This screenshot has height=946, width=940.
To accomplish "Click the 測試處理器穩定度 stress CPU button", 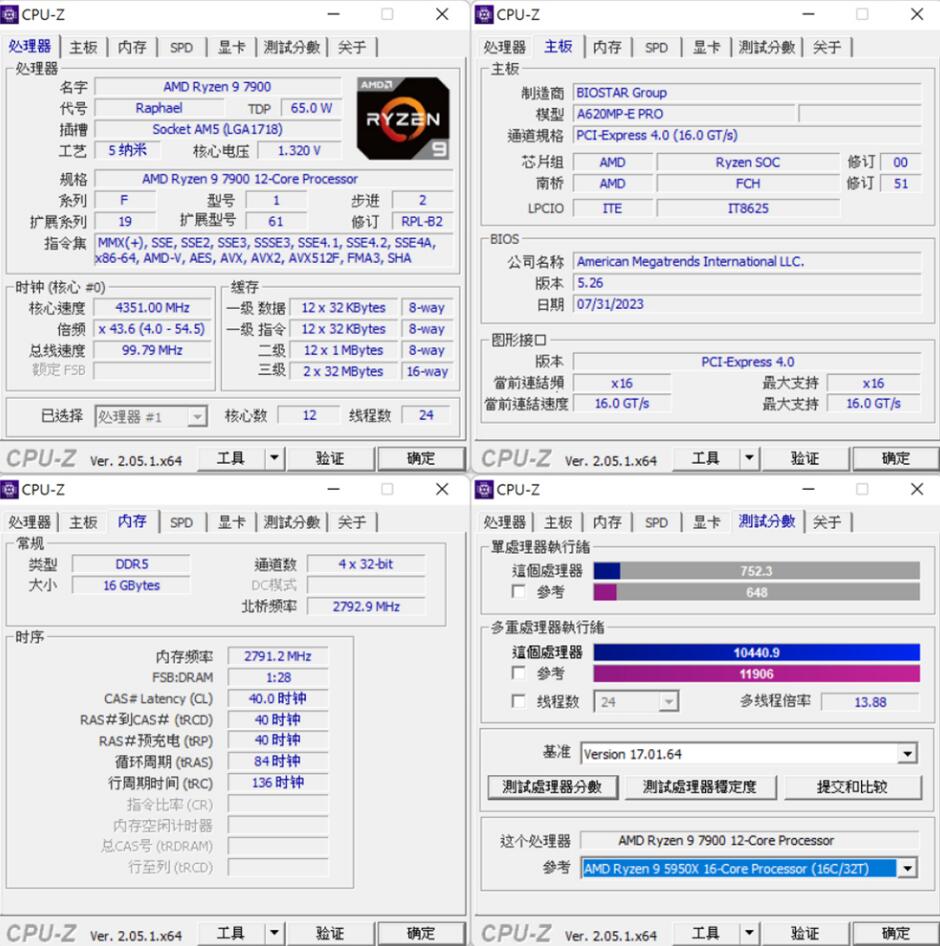I will [x=700, y=787].
